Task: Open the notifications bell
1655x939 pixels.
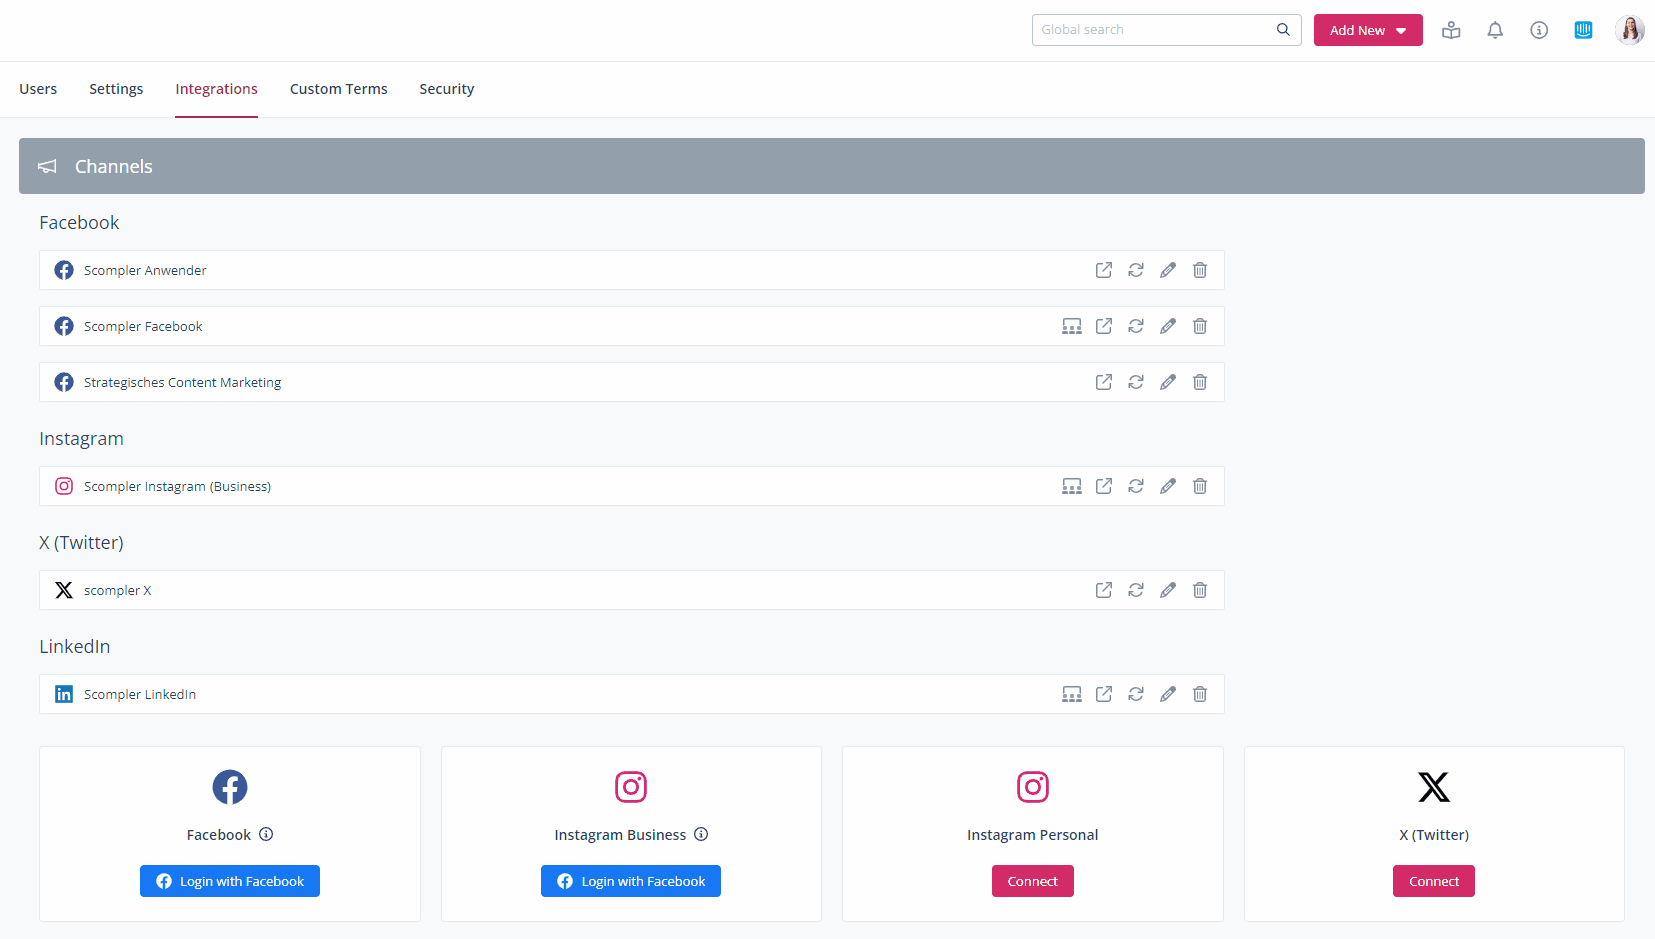Action: pyautogui.click(x=1495, y=30)
